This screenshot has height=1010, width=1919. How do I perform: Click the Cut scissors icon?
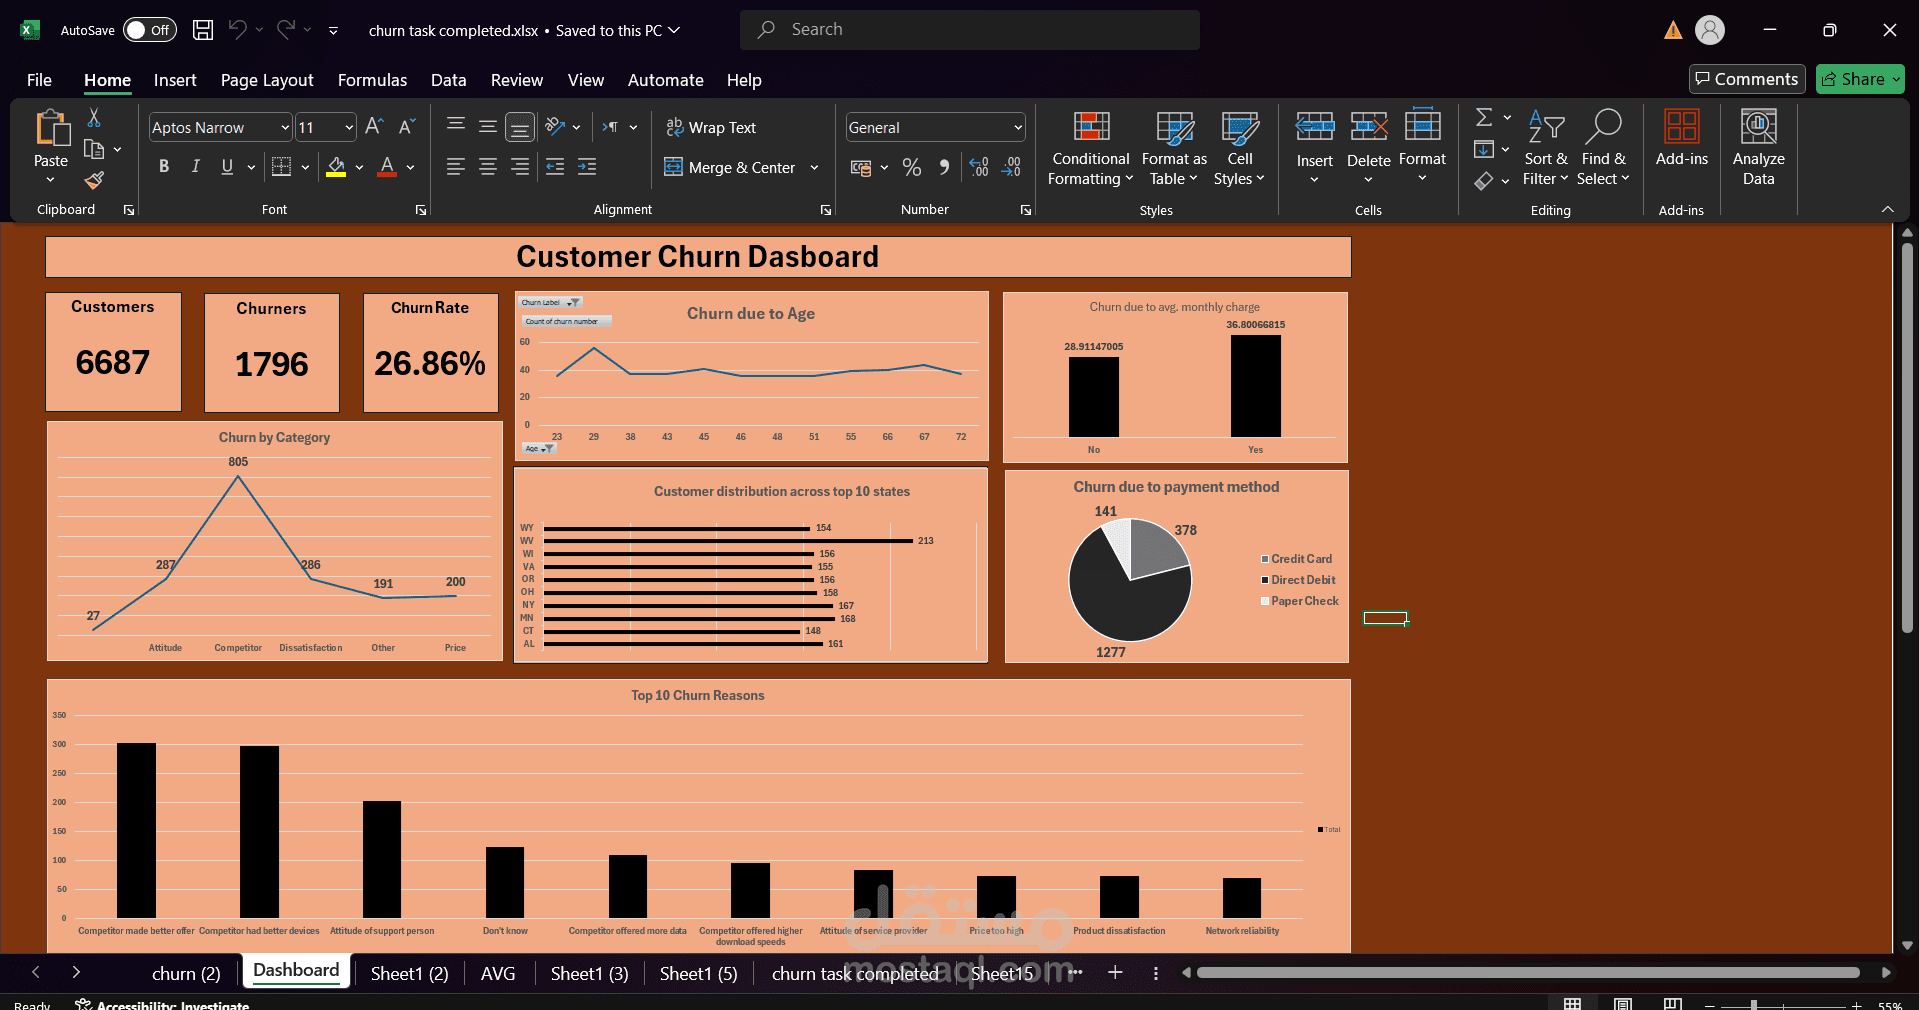click(x=94, y=118)
